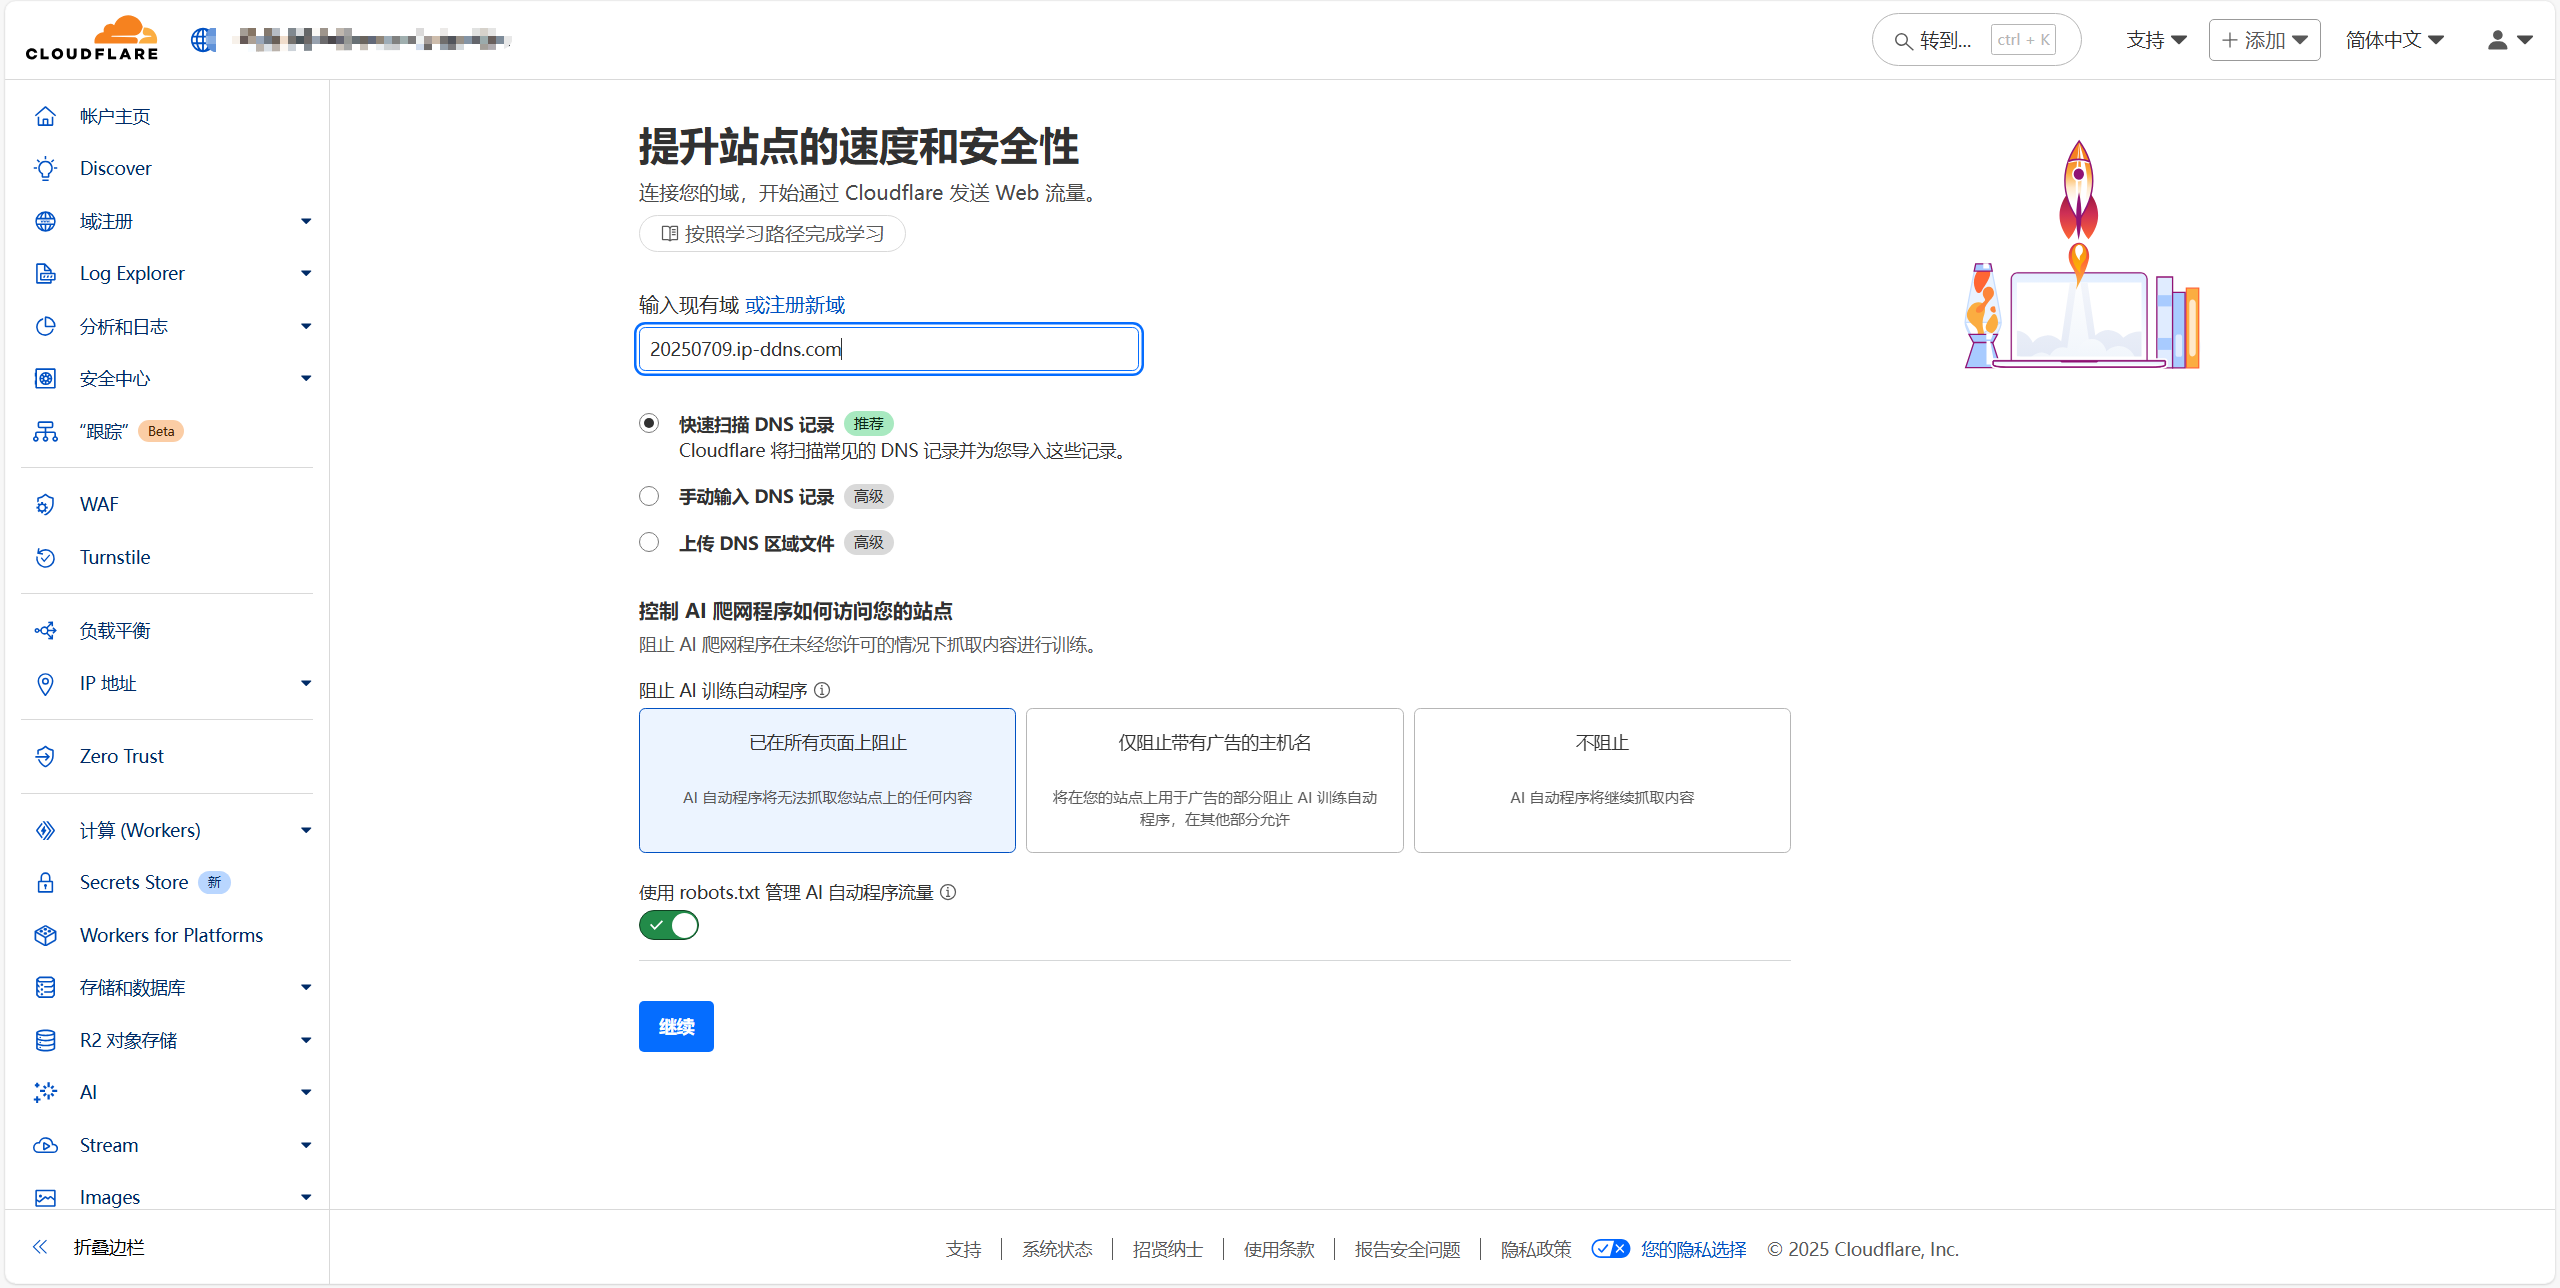Click the pie chart icon for 分析和日志
The width and height of the screenshot is (2560, 1288).
pos(45,326)
